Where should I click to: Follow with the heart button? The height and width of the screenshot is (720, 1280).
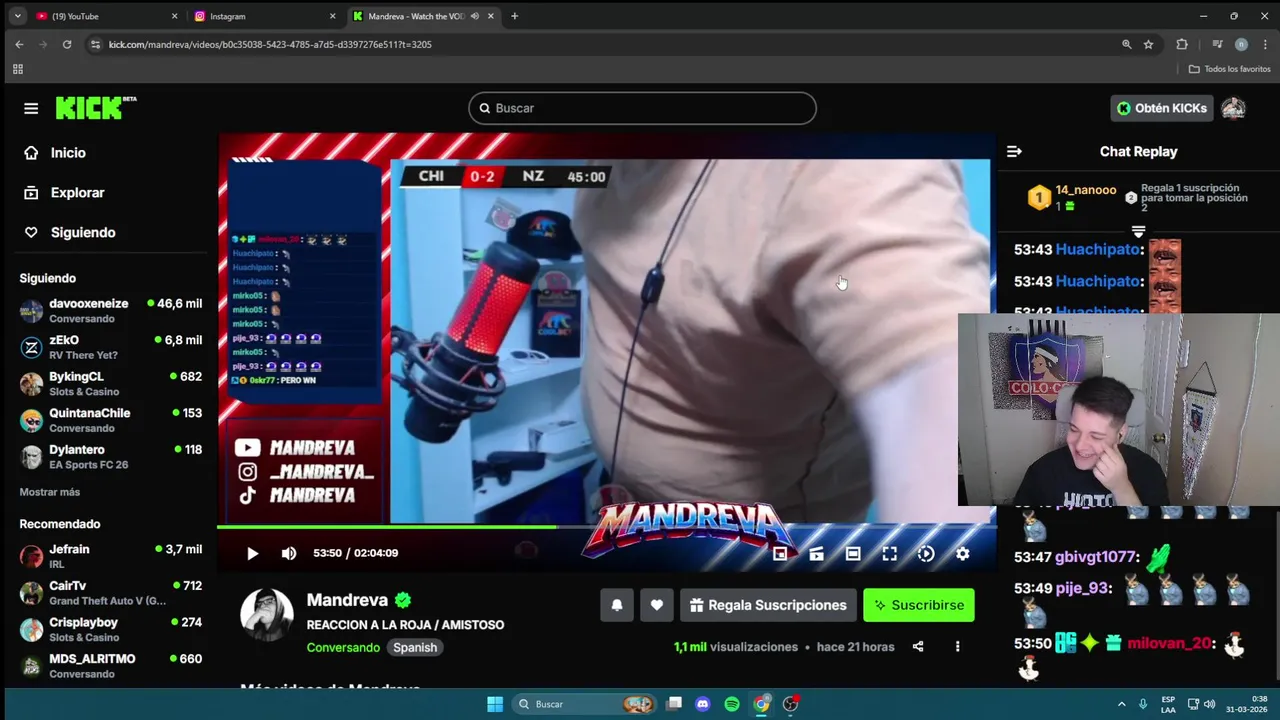(657, 605)
